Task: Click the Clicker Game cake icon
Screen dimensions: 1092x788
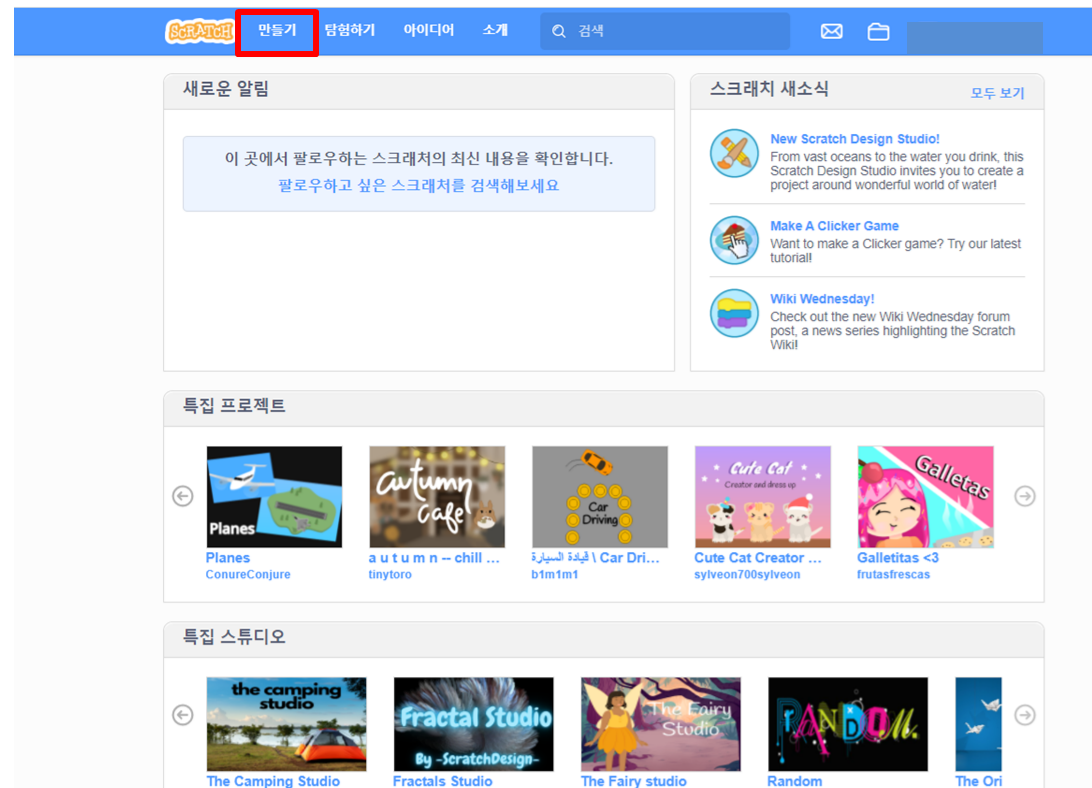Action: tap(734, 240)
